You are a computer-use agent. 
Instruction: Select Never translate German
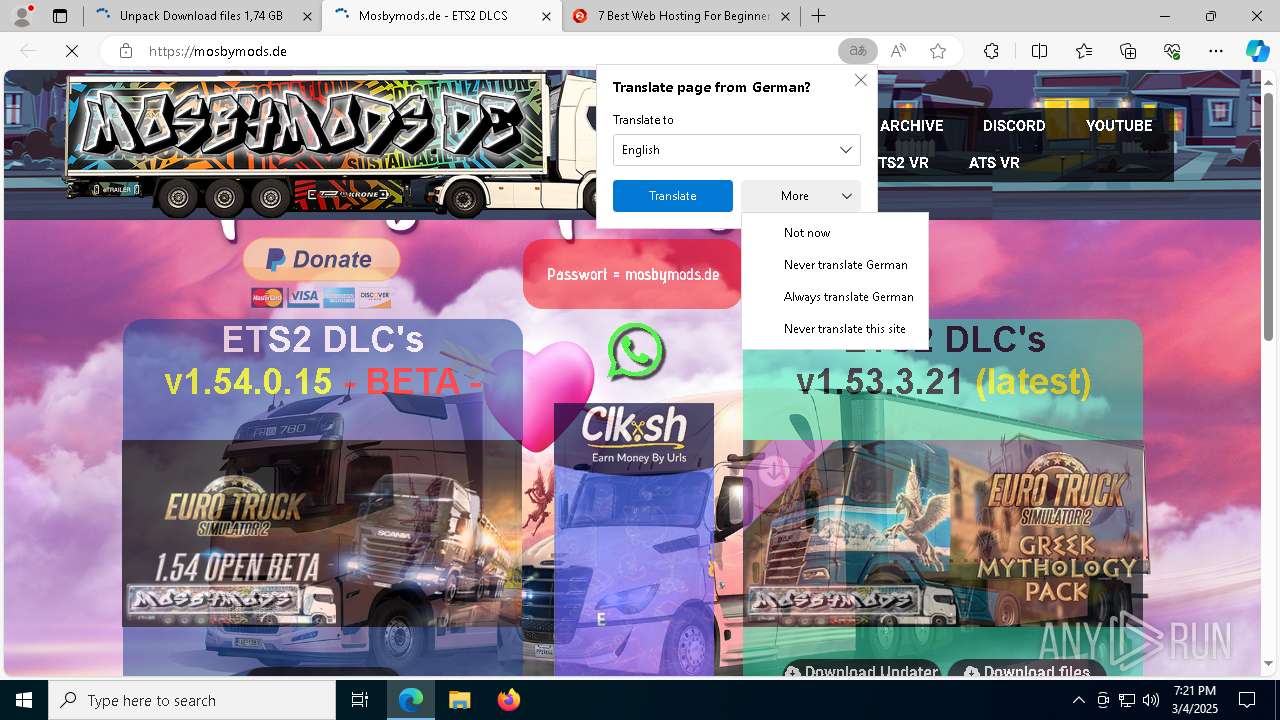point(835,264)
